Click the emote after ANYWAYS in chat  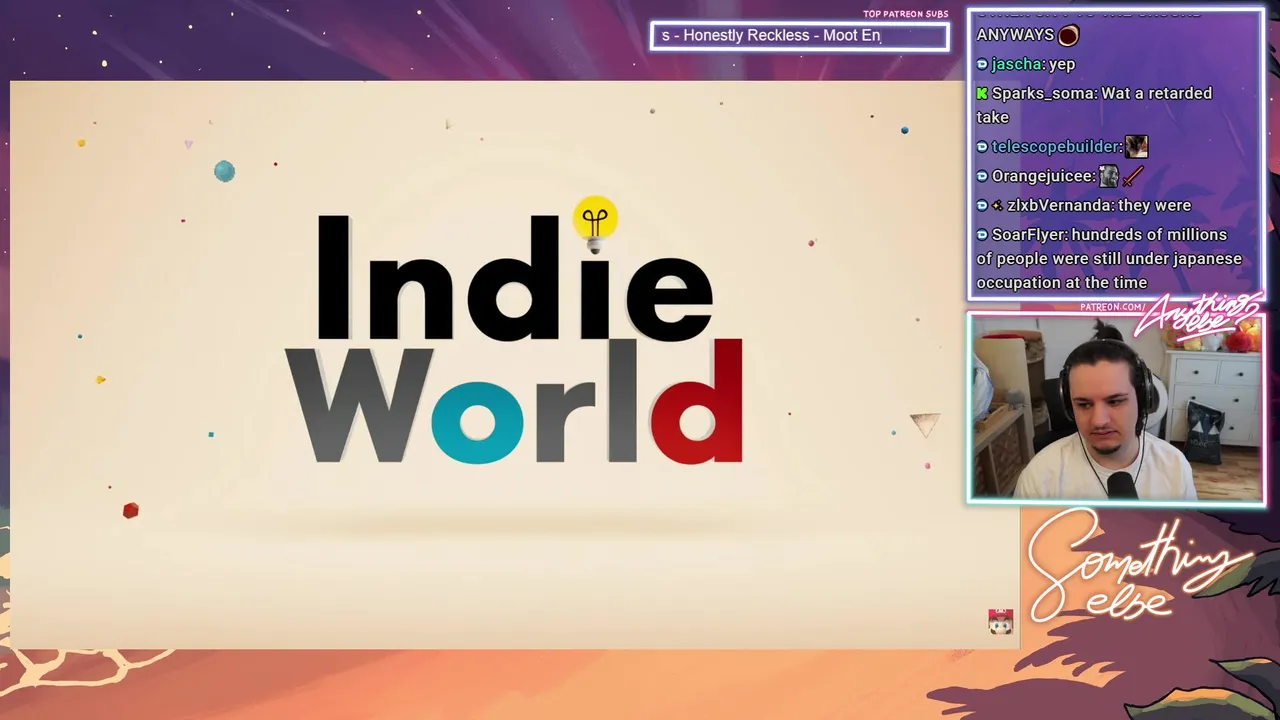[1068, 35]
